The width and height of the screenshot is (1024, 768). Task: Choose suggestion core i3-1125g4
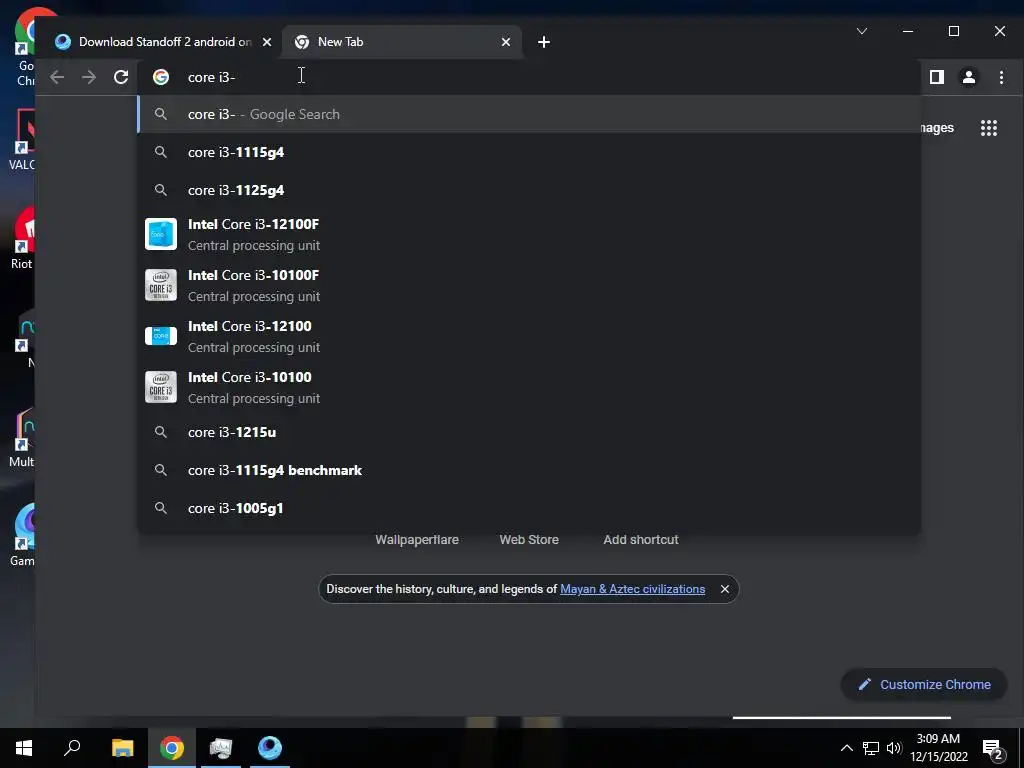pos(529,190)
